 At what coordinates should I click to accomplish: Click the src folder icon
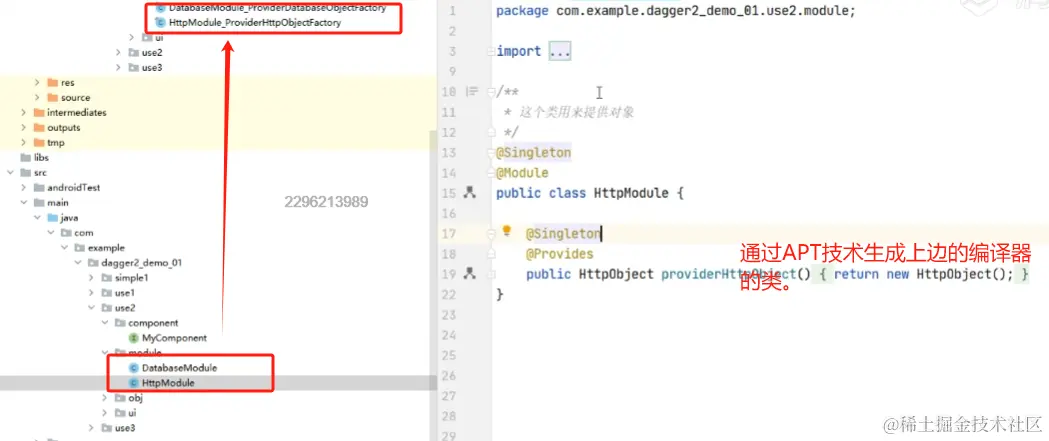click(x=25, y=173)
